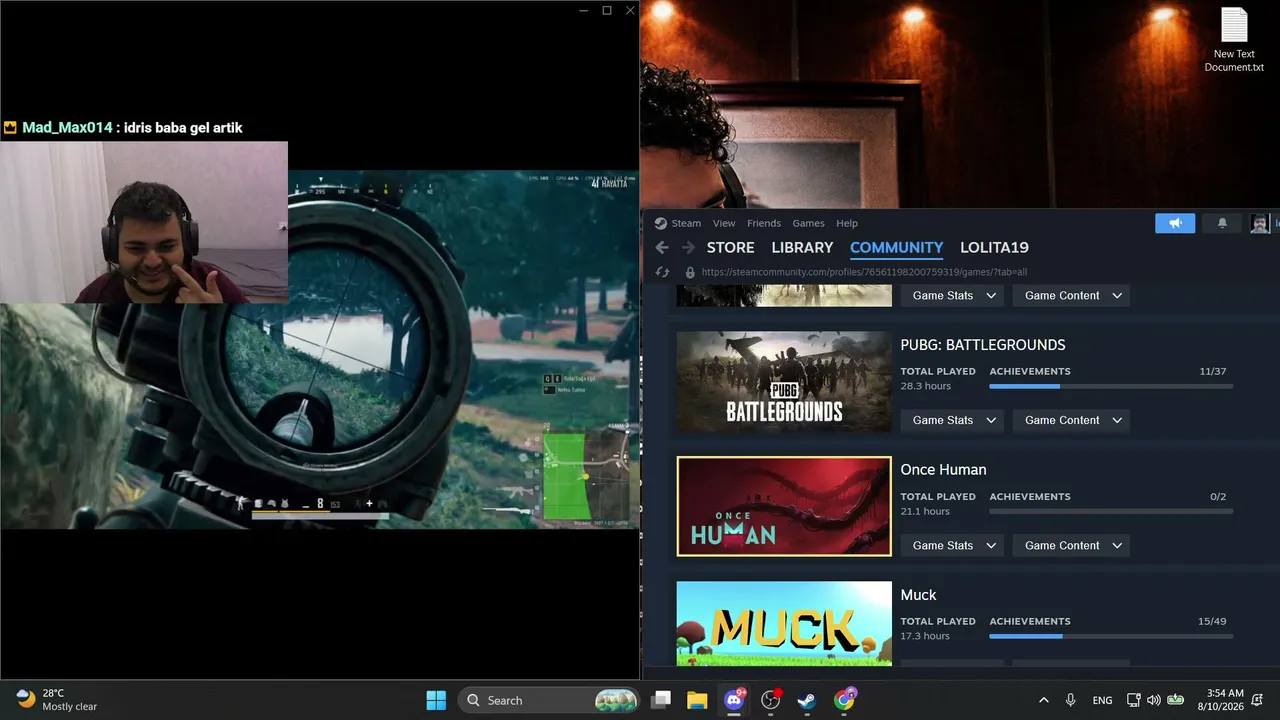This screenshot has height=720, width=1280.
Task: Click the 21.1 hours playtime text
Action: click(x=925, y=511)
